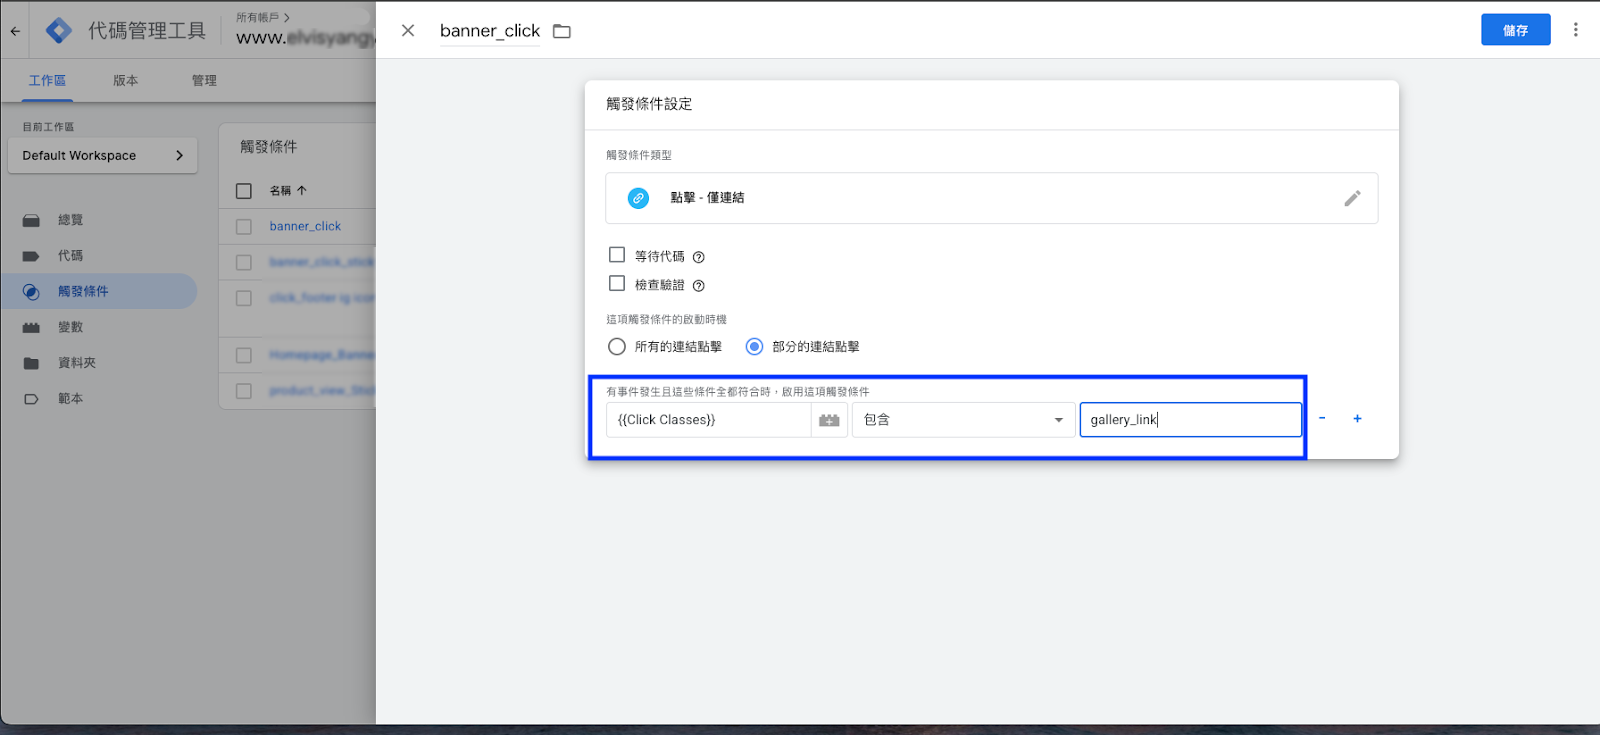Enable the 檢查驗證 checkbox
The height and width of the screenshot is (735, 1600).
click(617, 284)
